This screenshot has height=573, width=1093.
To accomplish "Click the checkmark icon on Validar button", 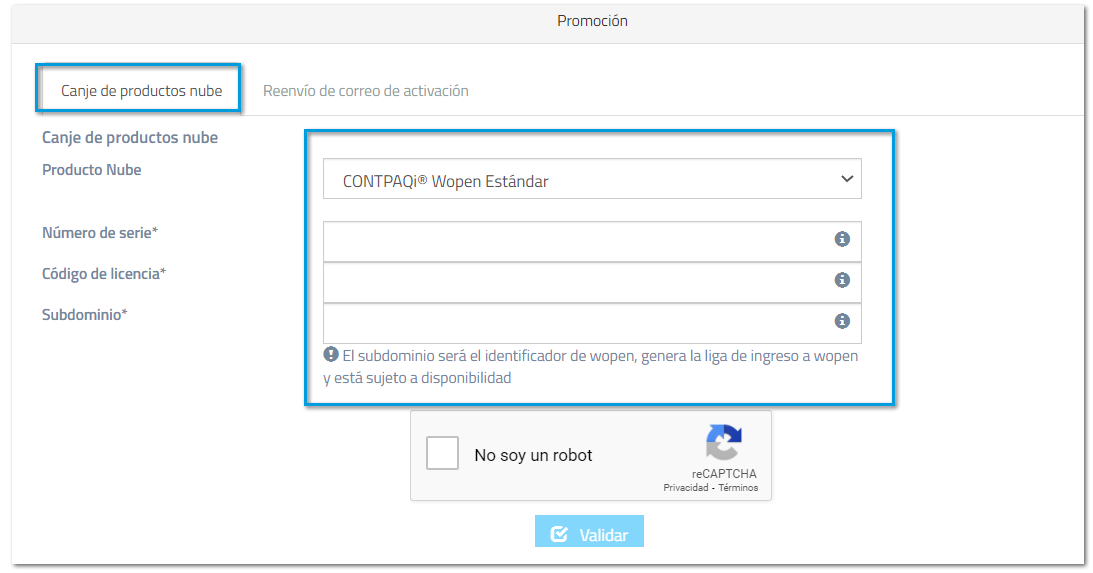I will click(x=559, y=534).
